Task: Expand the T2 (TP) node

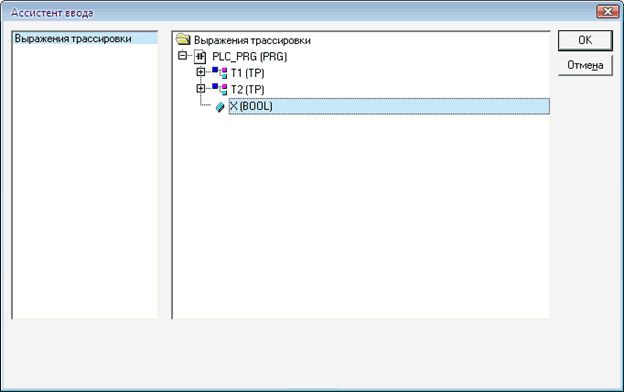Action: [x=201, y=88]
